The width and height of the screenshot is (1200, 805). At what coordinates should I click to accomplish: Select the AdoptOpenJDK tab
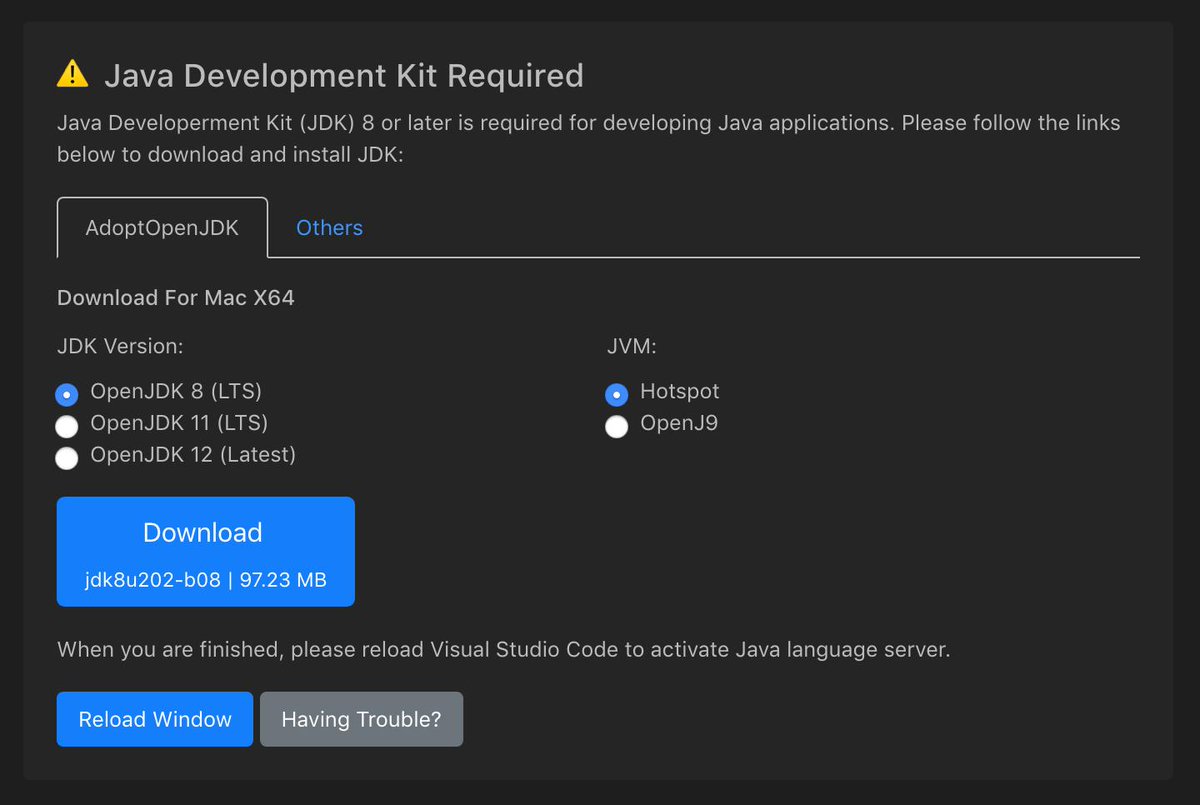pos(162,227)
